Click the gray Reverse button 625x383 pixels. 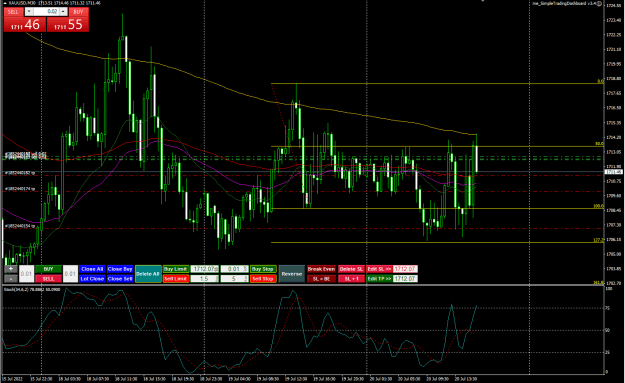[292, 274]
